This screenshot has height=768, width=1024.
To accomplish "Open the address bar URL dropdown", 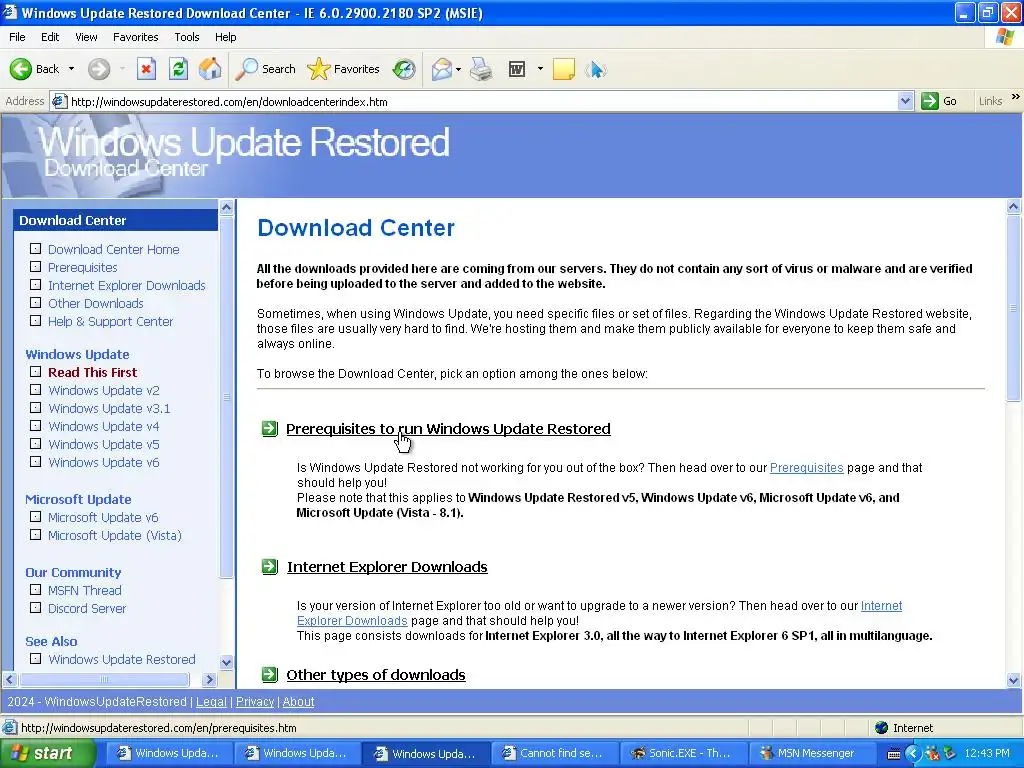I will 905,101.
